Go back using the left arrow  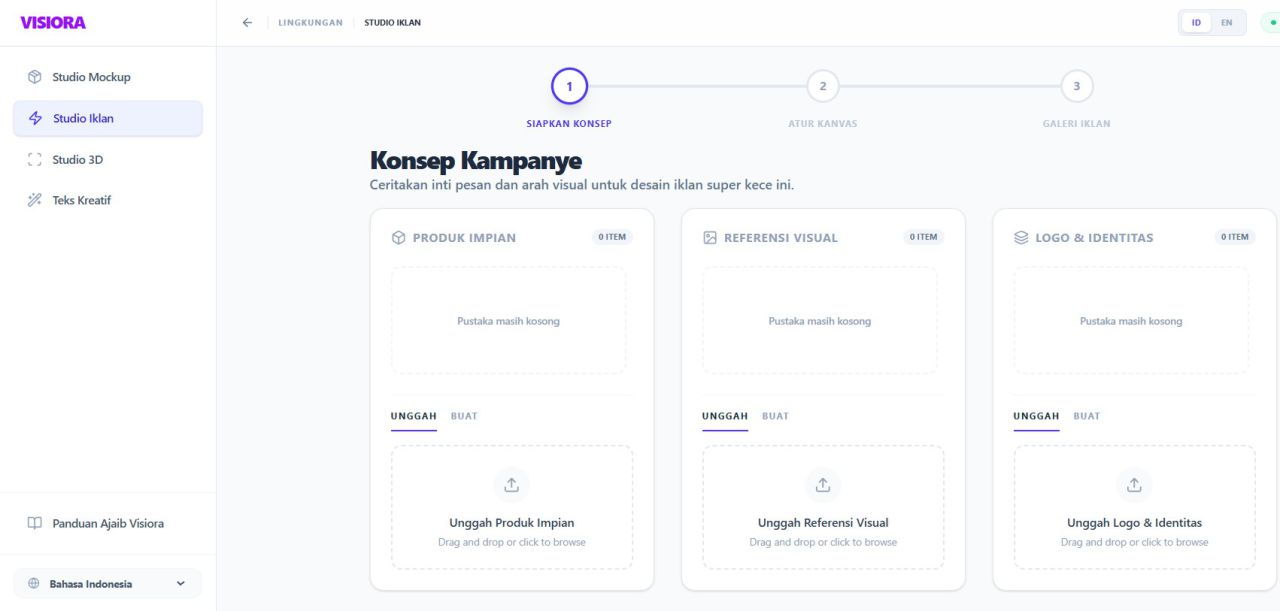click(247, 22)
